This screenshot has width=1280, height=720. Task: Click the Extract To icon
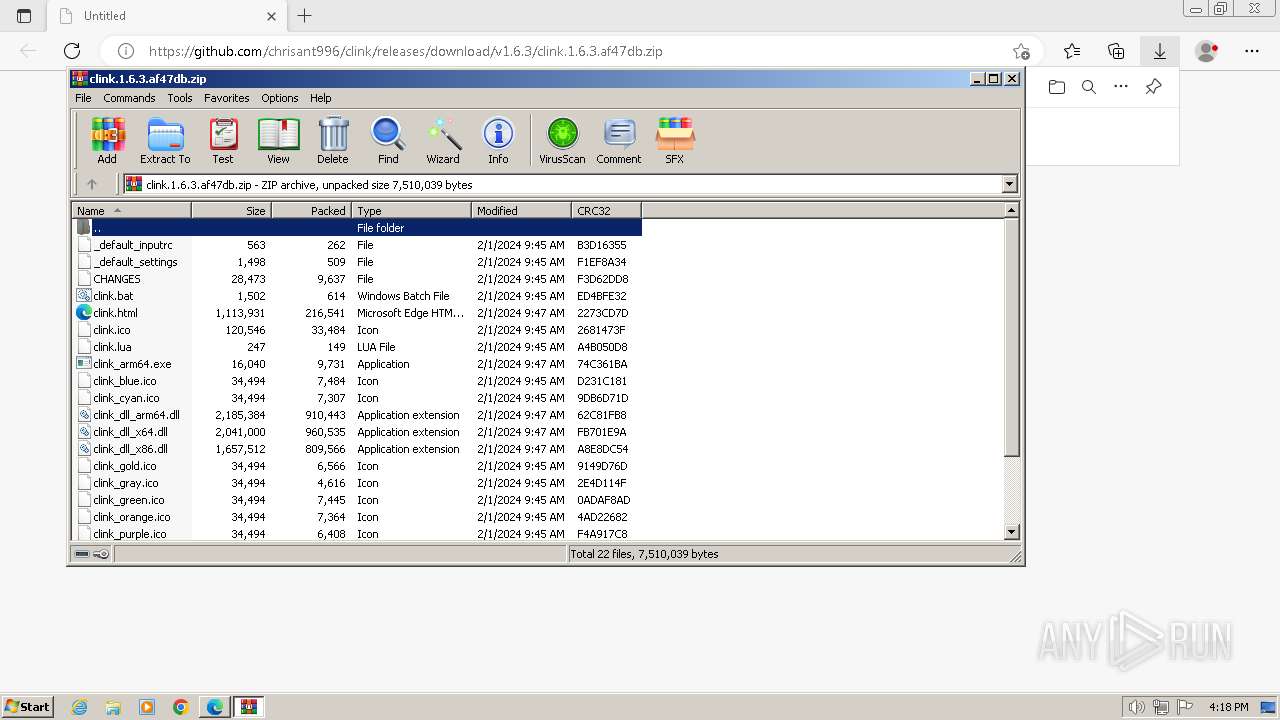(165, 141)
